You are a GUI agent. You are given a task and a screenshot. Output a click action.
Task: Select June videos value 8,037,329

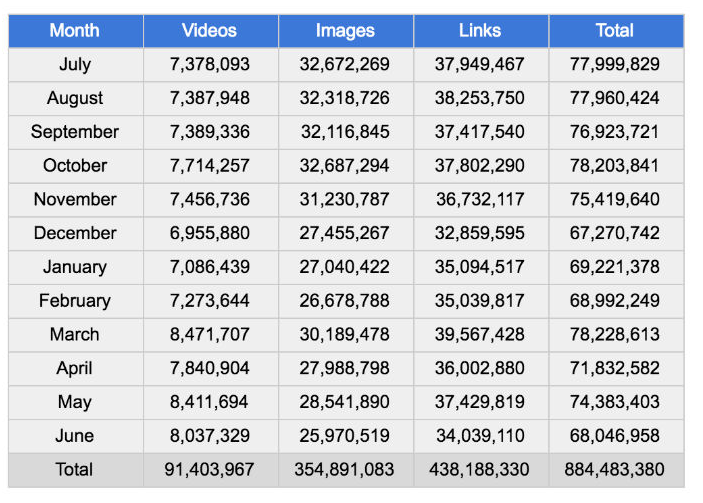(210, 436)
